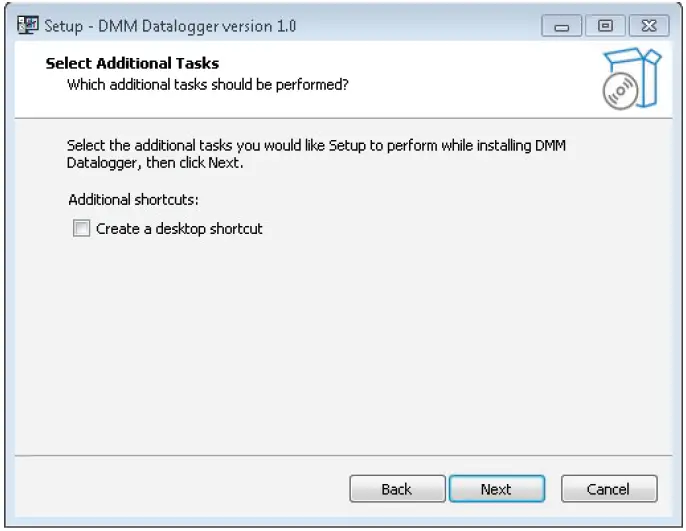Viewport: 686px width, 531px height.
Task: Minimize the Setup window
Action: (563, 27)
